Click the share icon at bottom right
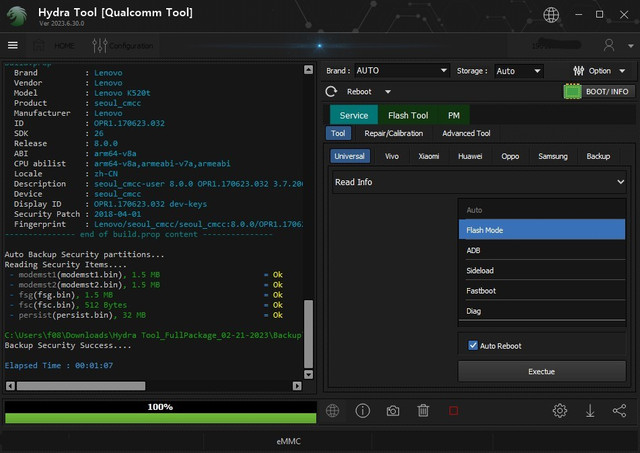 click(619, 411)
